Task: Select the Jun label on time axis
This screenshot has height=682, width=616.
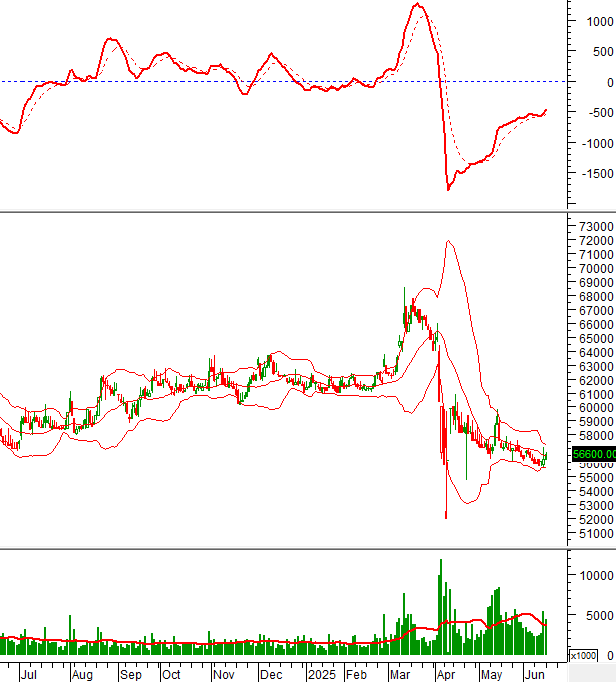Action: pos(535,675)
